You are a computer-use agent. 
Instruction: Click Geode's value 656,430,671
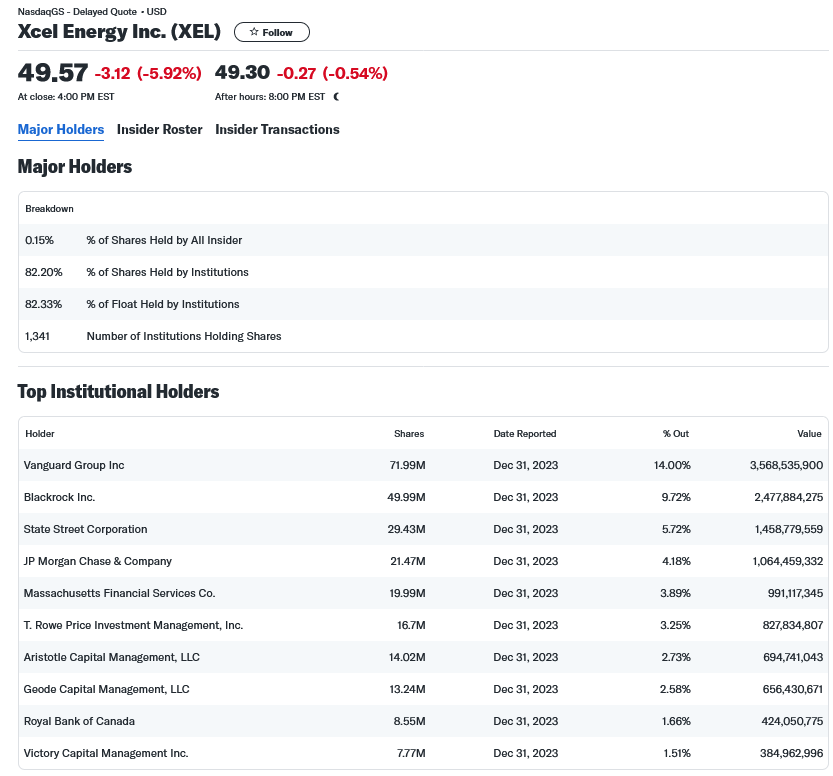[x=793, y=689]
